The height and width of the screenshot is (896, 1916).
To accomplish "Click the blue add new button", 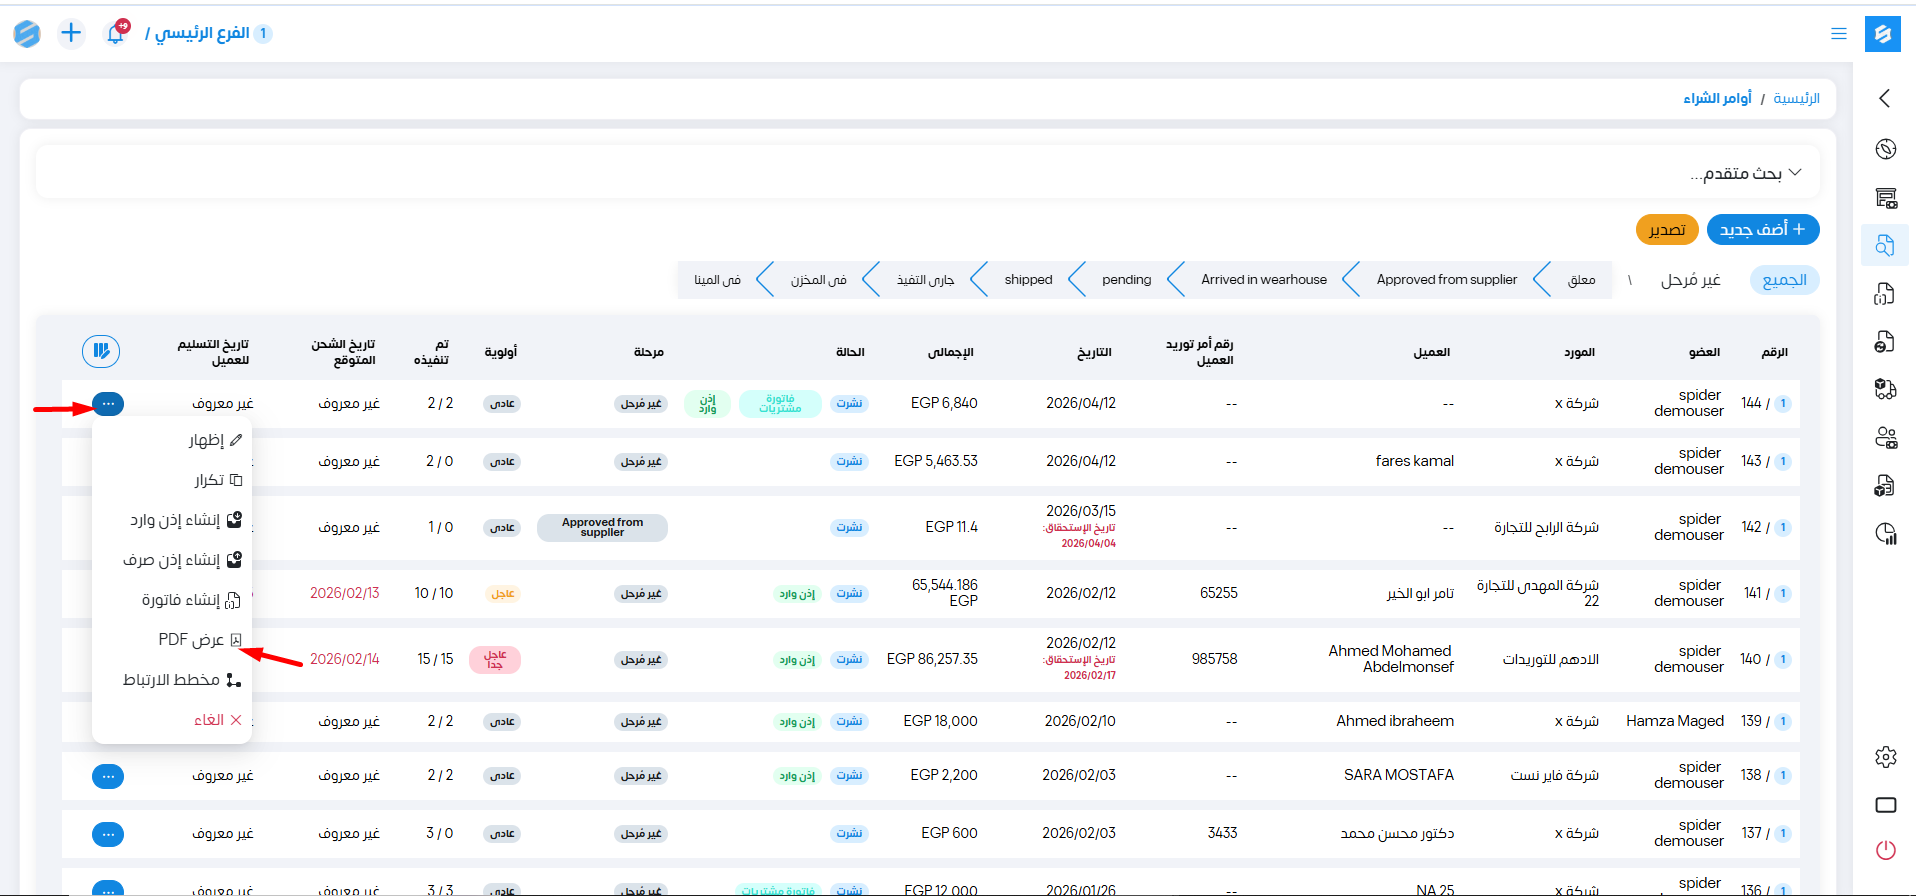I will (1762, 229).
